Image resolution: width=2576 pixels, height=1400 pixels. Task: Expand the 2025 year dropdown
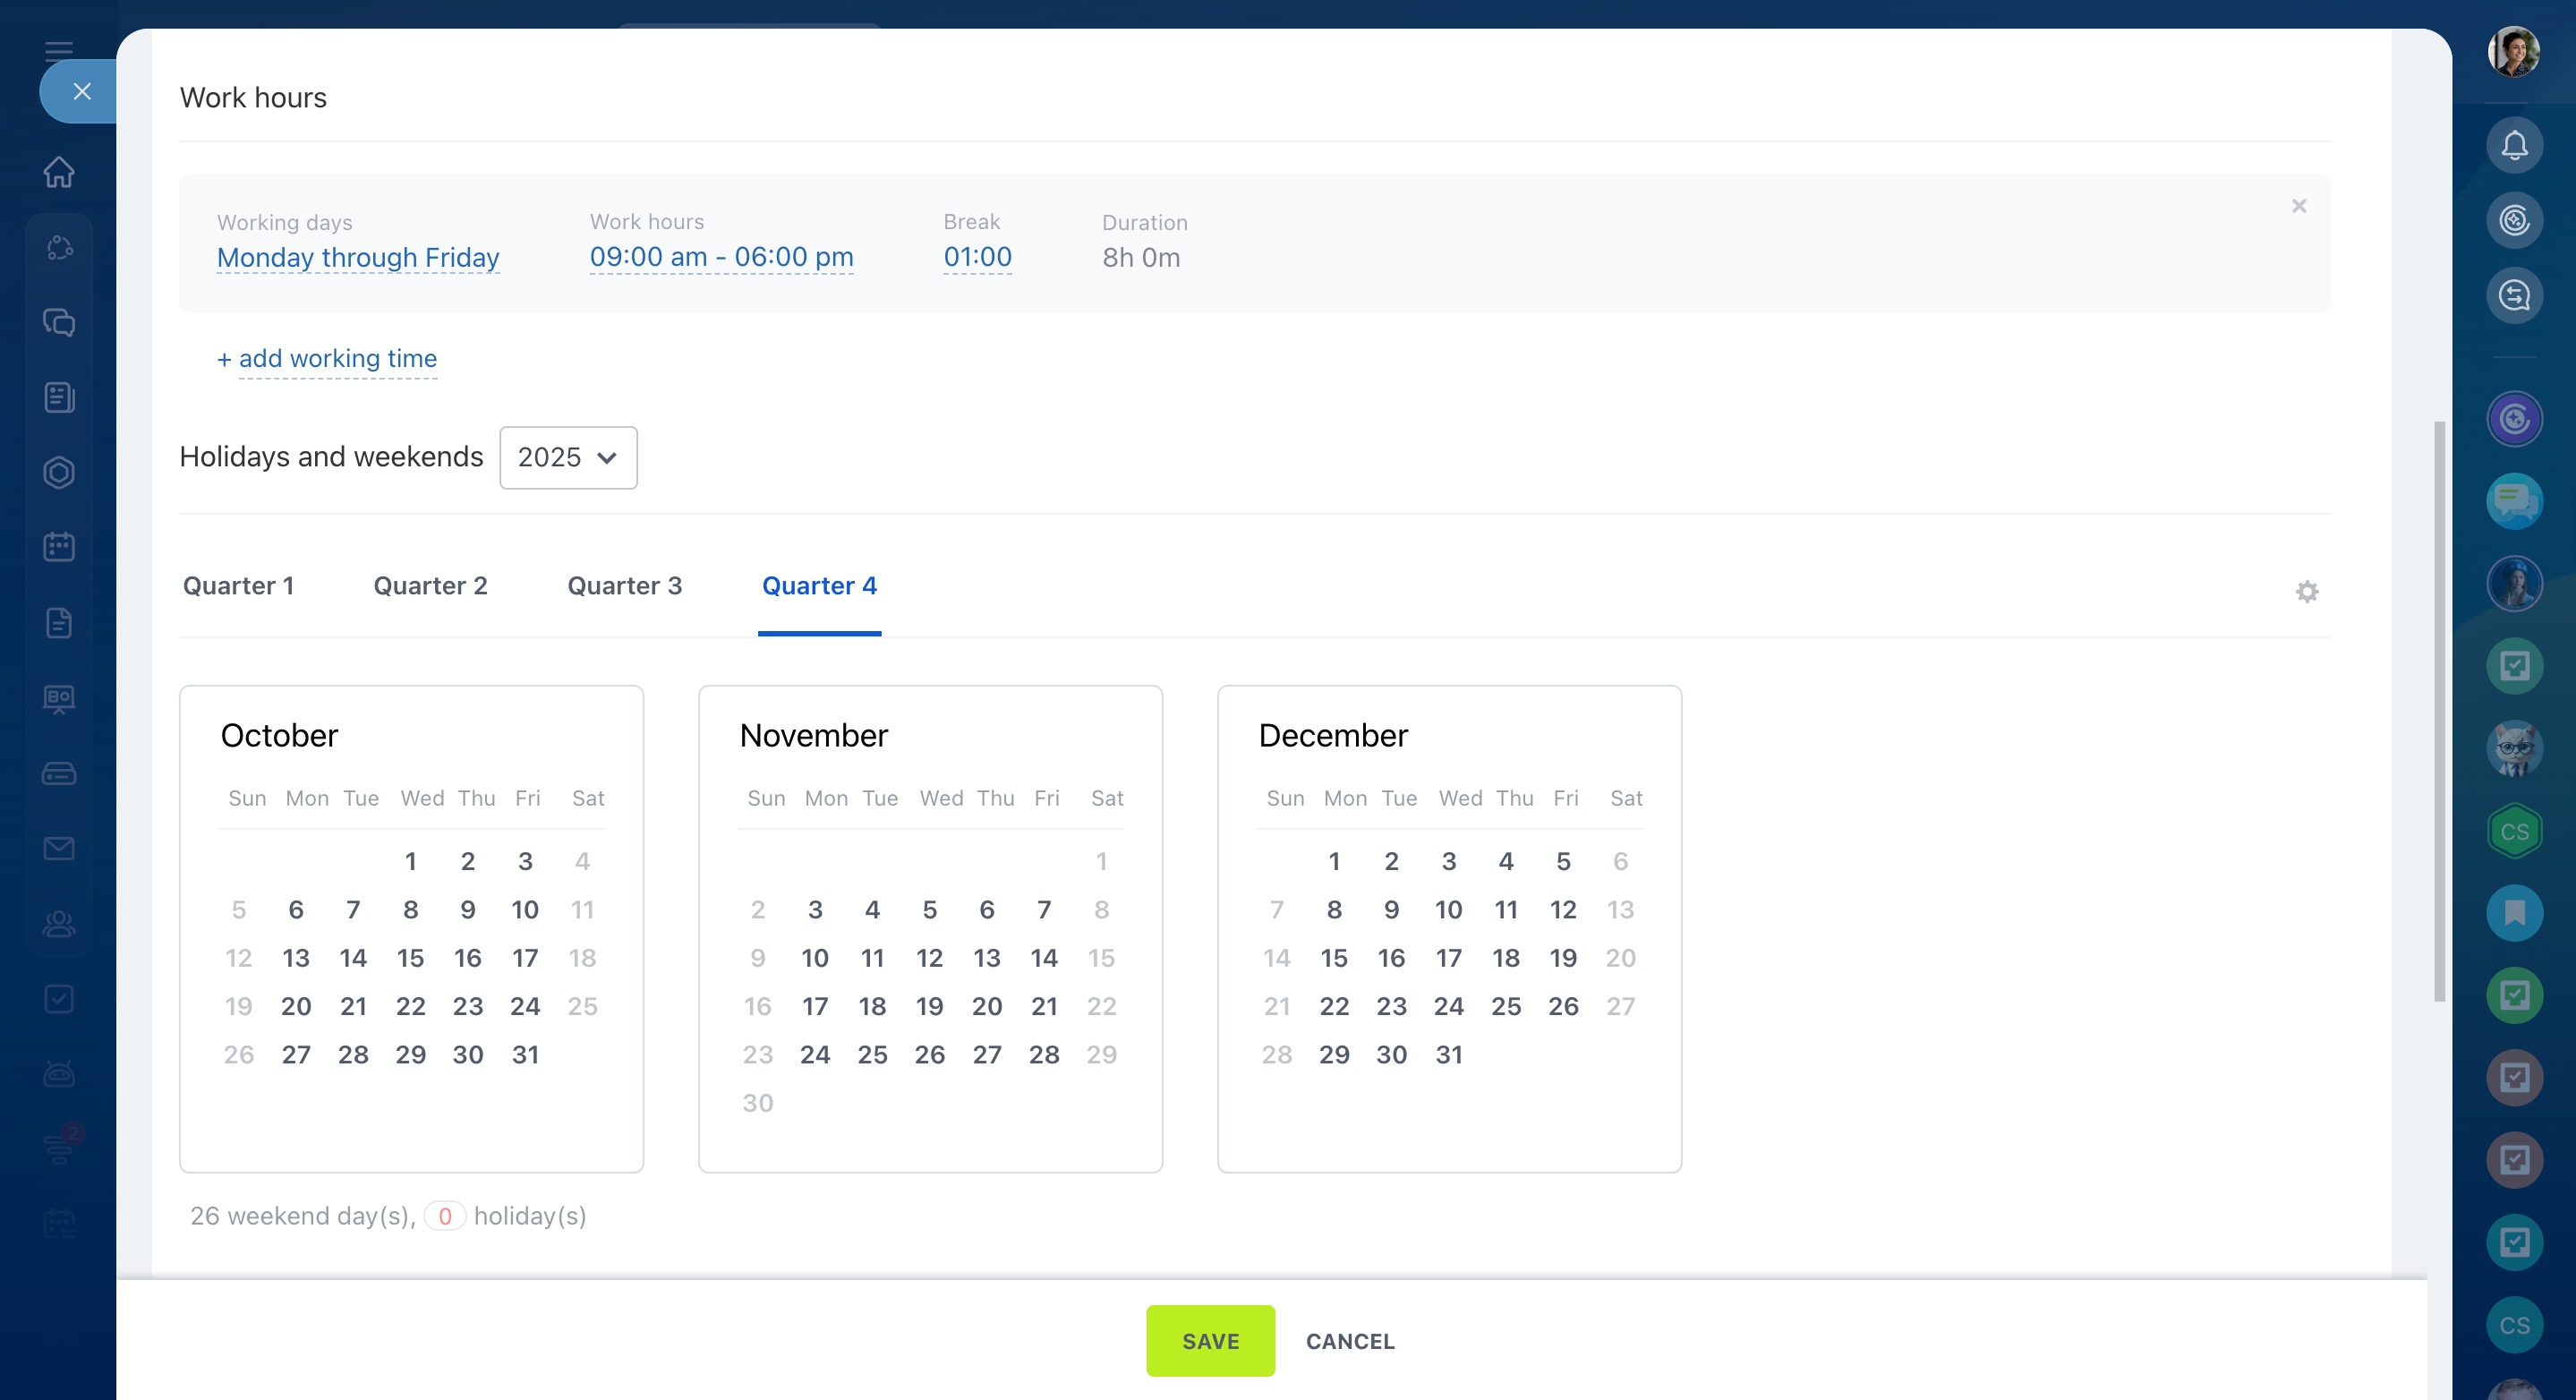568,457
